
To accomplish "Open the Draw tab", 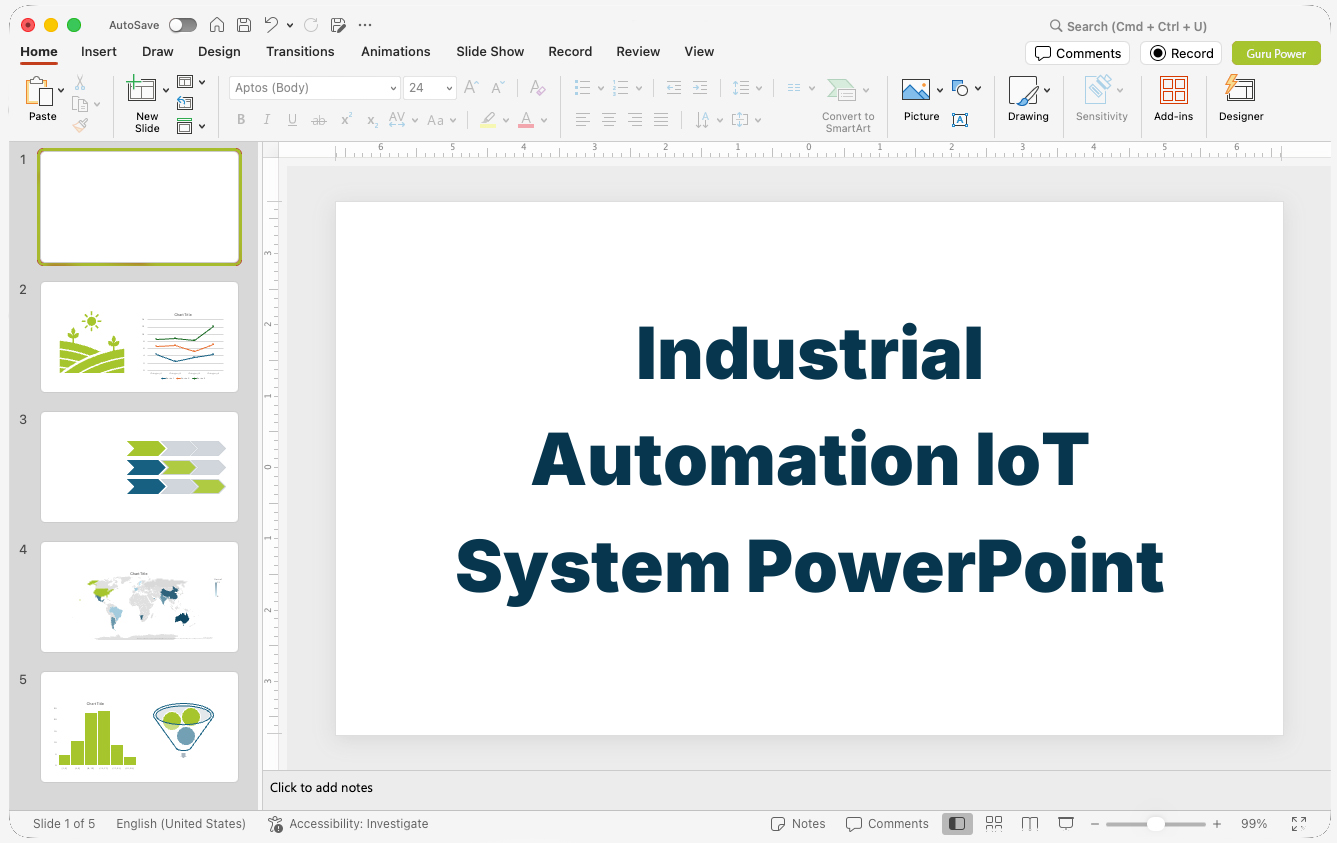I will (158, 52).
